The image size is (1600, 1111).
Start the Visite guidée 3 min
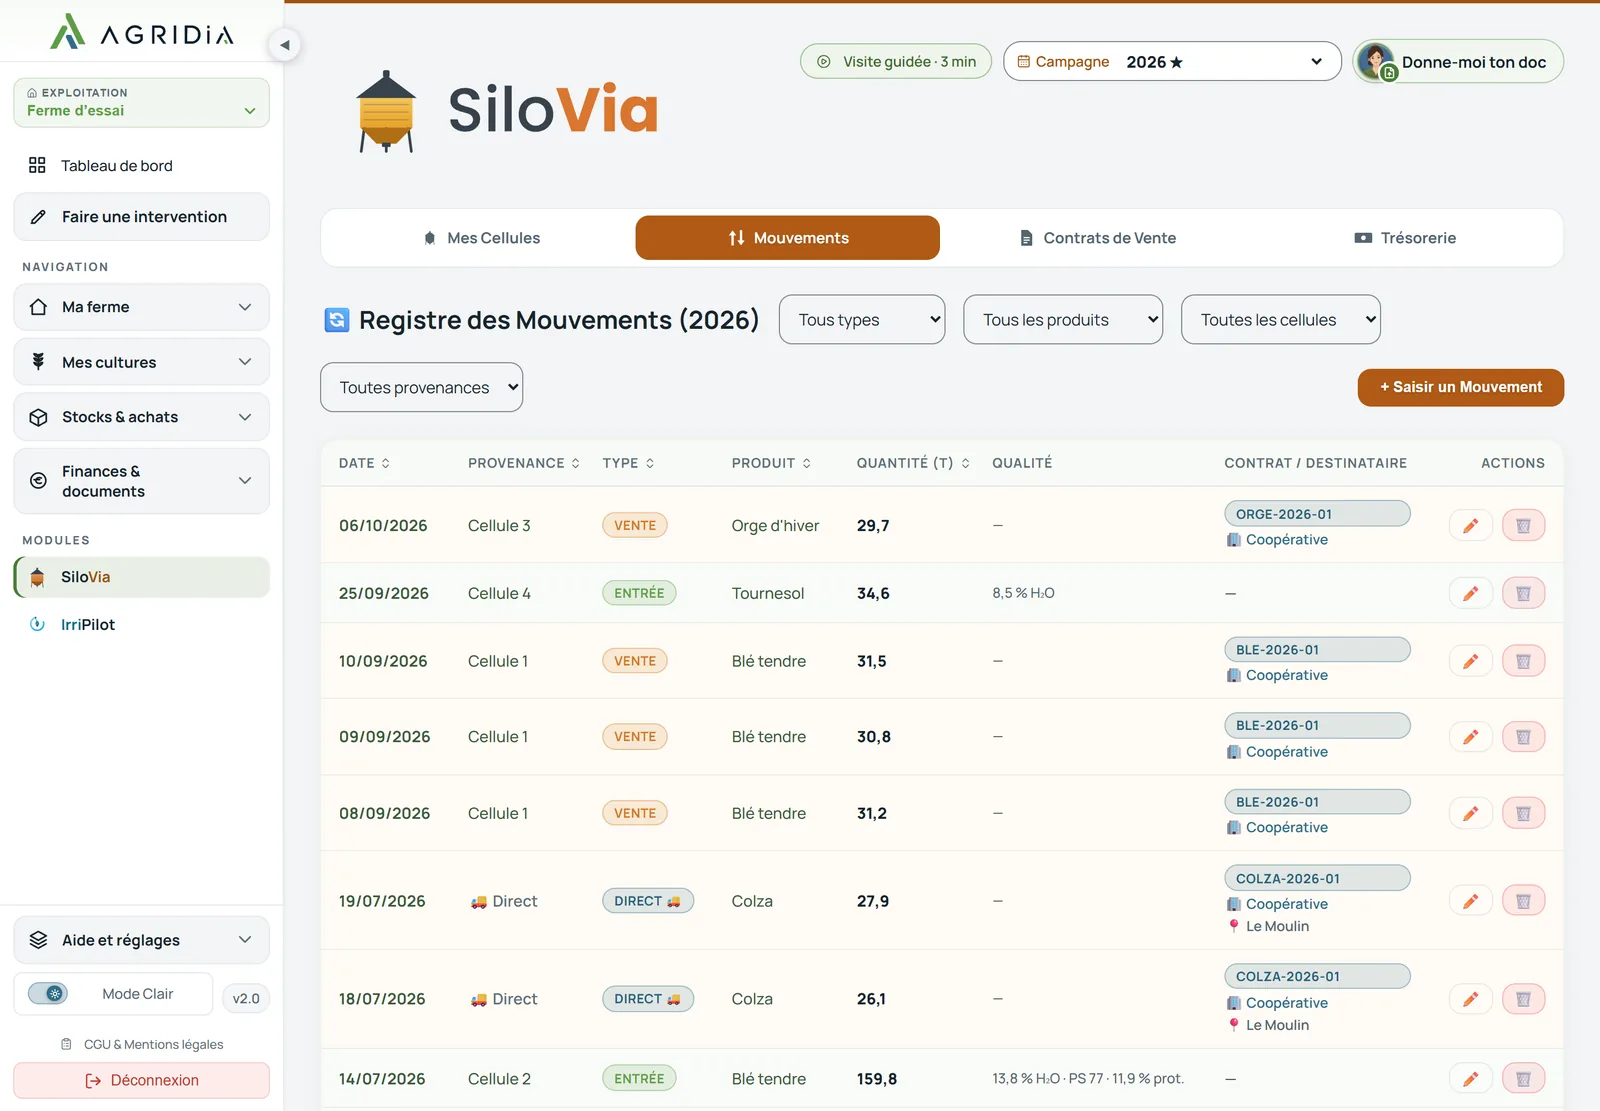click(x=896, y=62)
